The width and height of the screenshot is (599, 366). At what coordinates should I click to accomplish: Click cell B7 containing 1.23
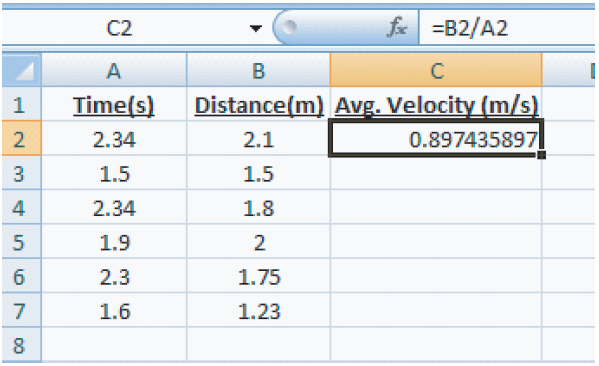click(x=258, y=311)
